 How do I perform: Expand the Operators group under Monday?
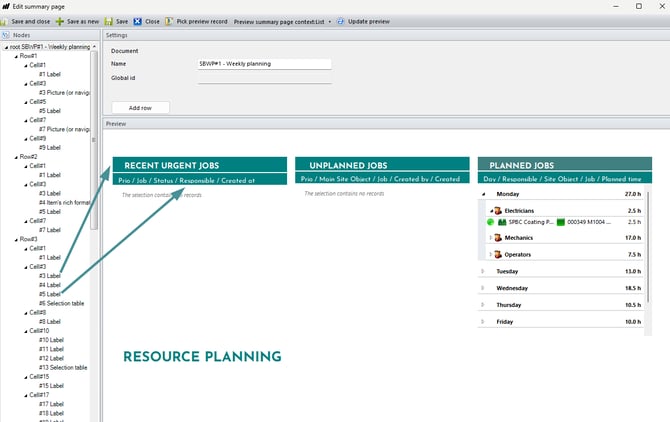pos(490,254)
